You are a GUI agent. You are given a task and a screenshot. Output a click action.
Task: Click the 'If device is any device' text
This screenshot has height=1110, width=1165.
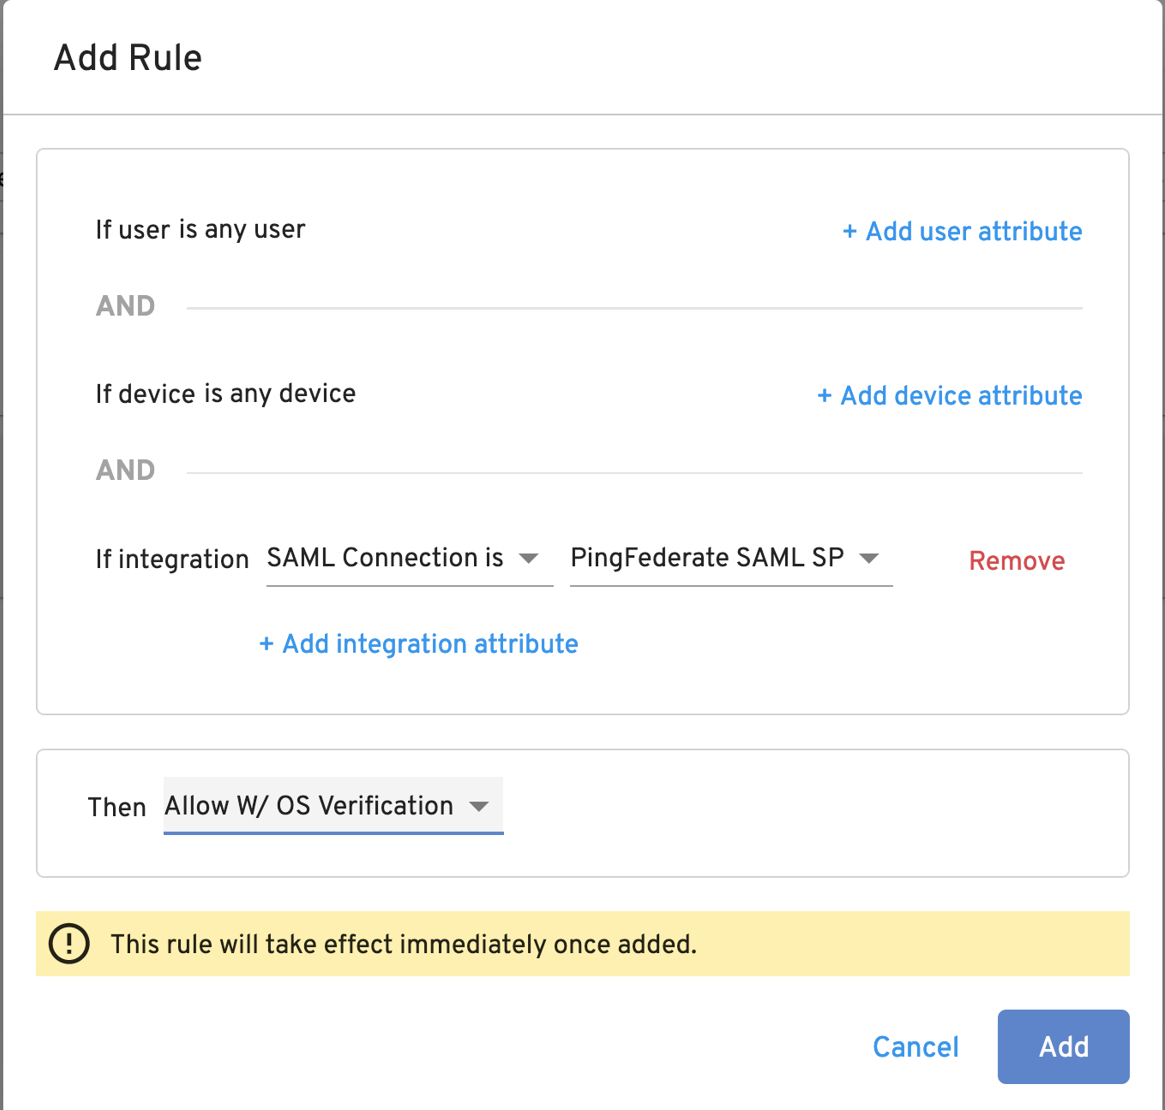tap(225, 394)
